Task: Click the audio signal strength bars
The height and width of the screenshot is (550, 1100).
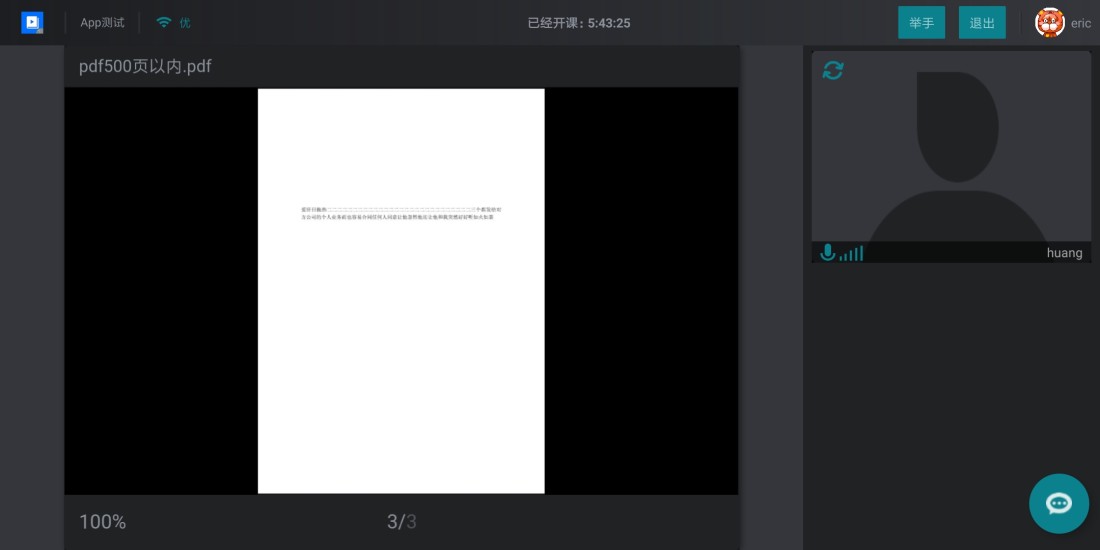Action: pos(852,253)
